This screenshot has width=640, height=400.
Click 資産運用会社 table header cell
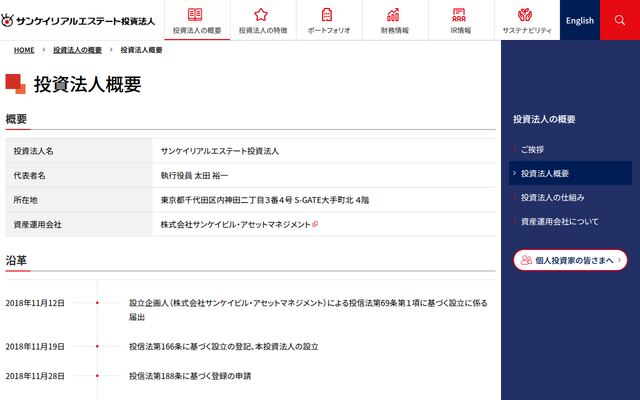79,224
